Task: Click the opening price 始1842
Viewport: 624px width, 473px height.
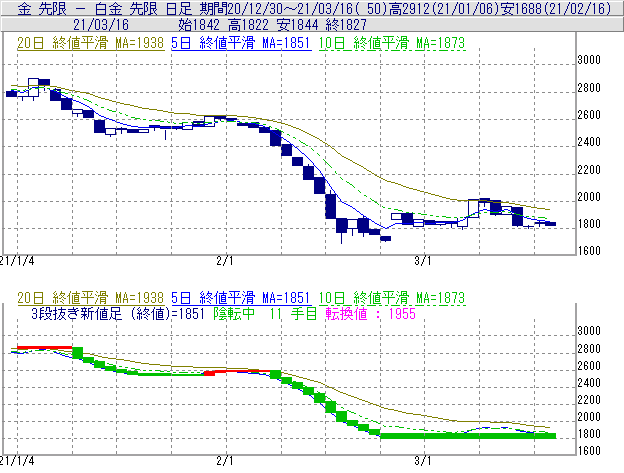Action: (x=199, y=25)
